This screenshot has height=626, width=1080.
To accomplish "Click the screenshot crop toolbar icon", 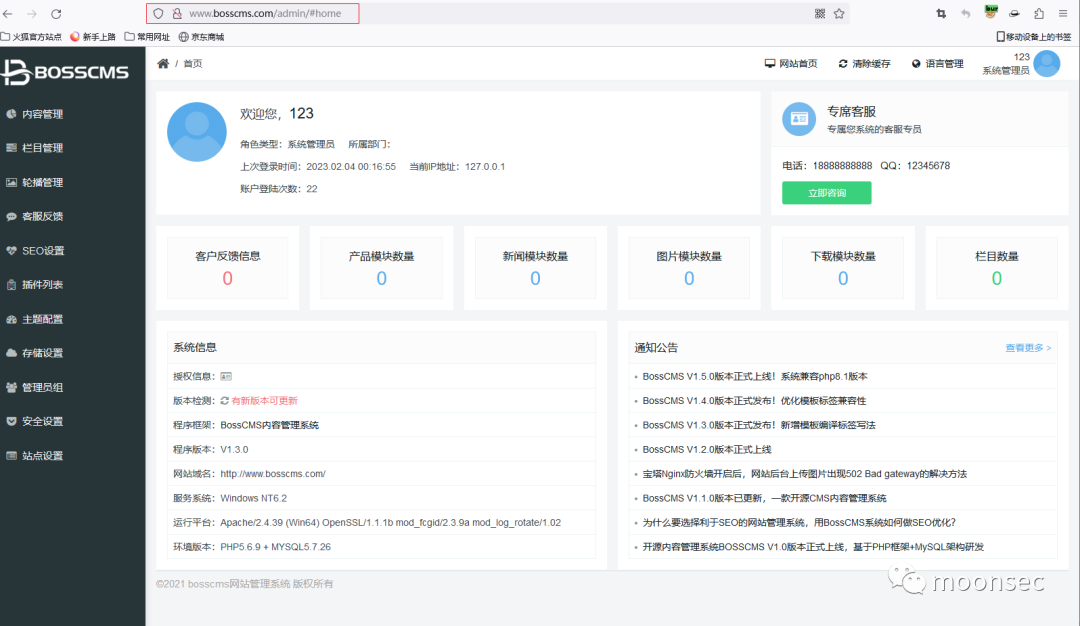I will (x=941, y=14).
